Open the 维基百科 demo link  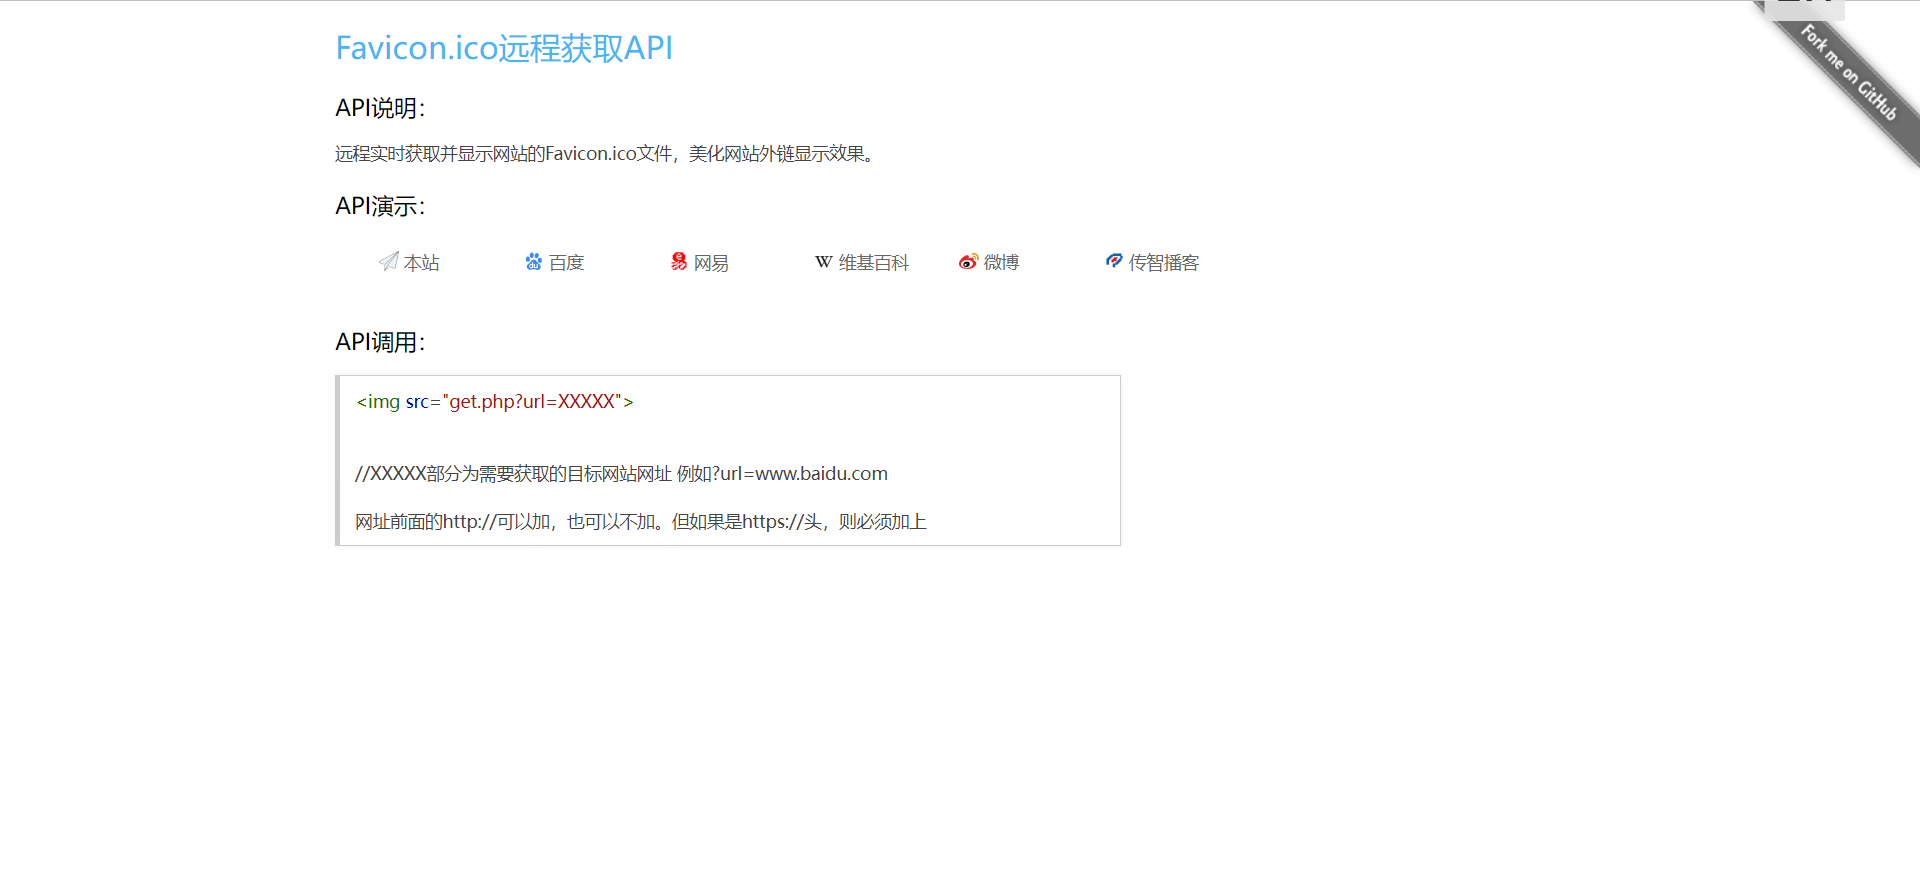click(874, 262)
